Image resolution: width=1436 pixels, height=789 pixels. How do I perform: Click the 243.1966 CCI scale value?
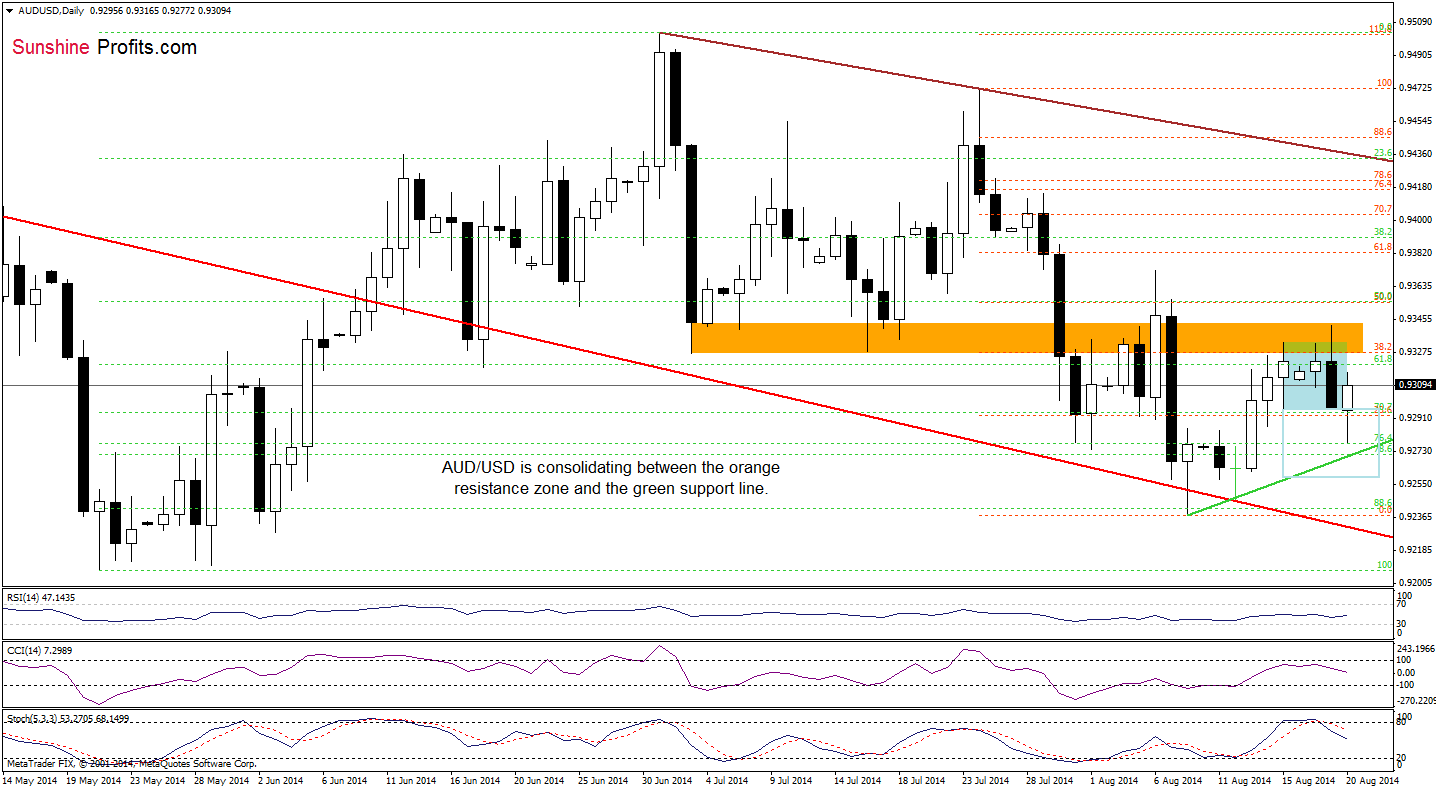(x=1416, y=650)
